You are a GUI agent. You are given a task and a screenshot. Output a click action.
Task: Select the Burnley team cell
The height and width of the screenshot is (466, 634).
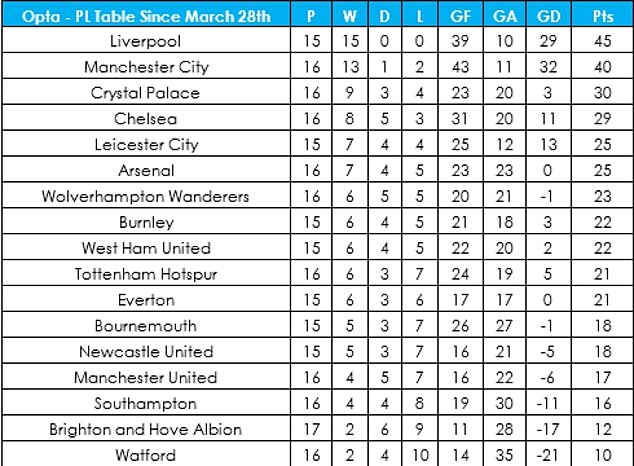[147, 222]
